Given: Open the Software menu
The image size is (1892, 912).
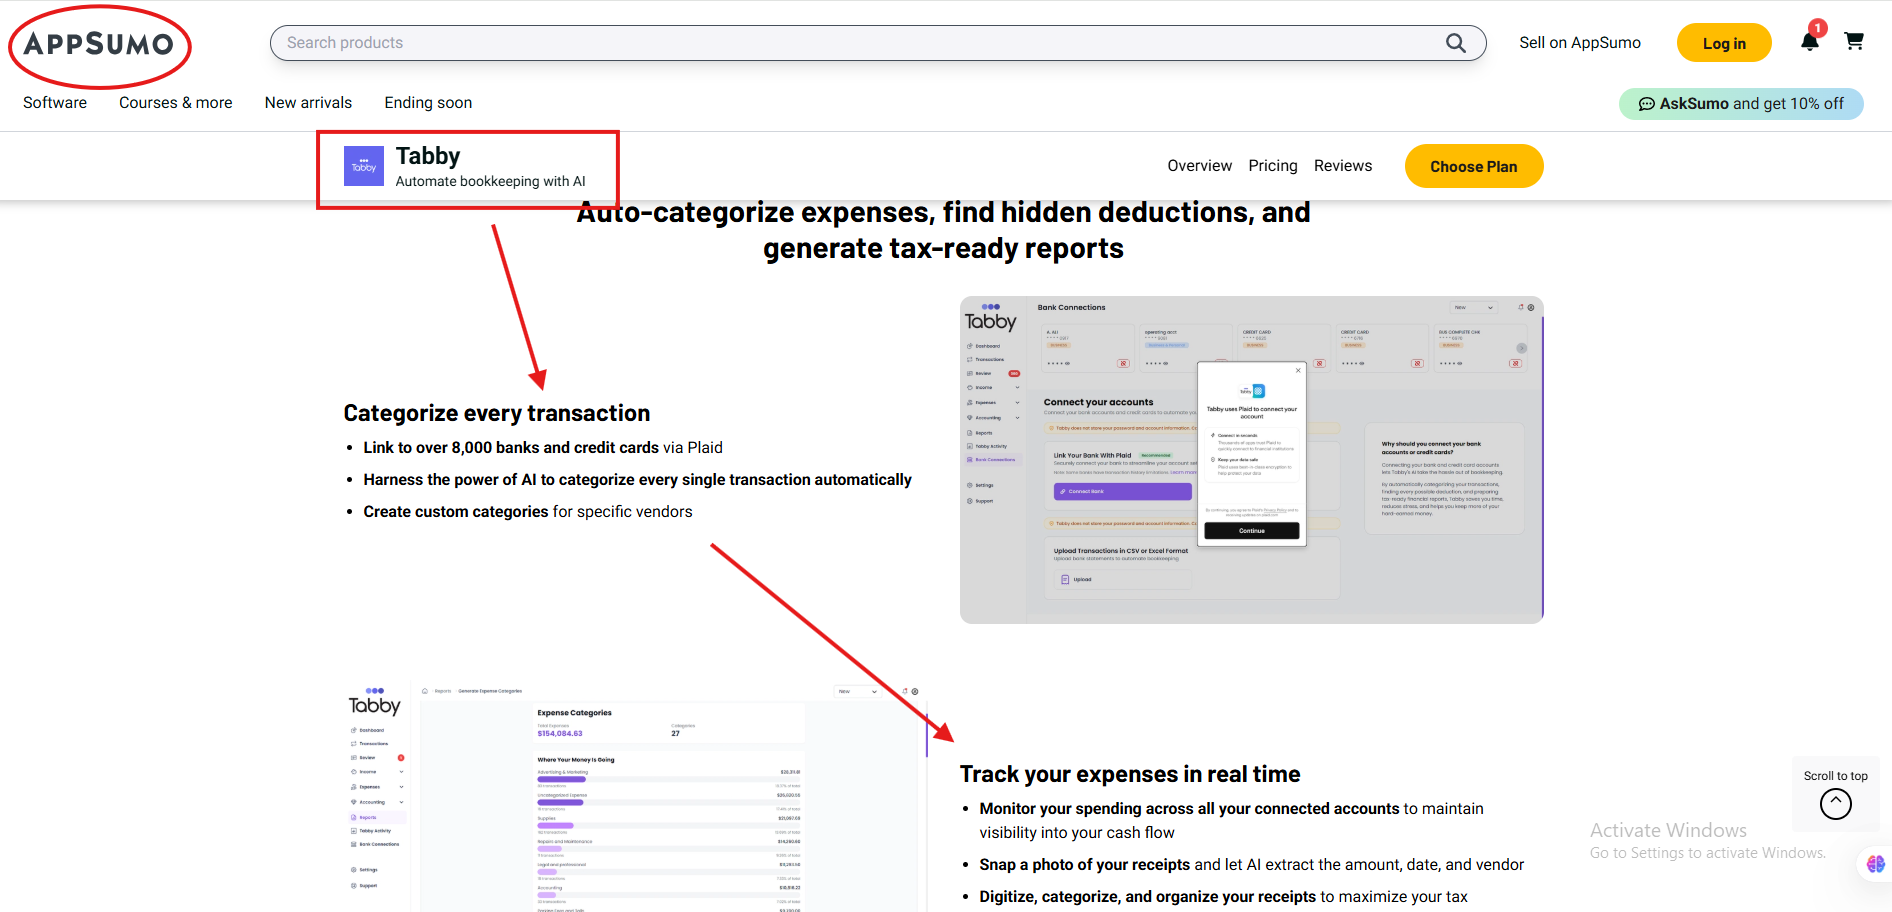Looking at the screenshot, I should pos(55,103).
